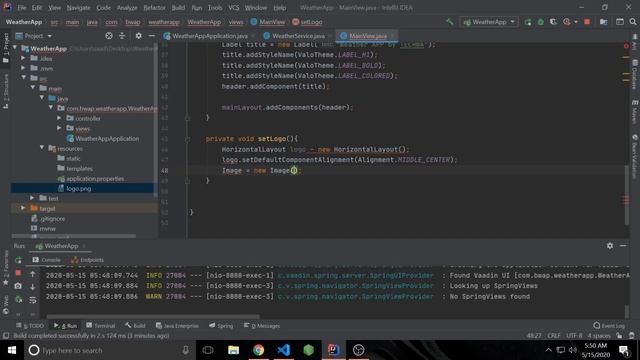Open the File menu
The width and height of the screenshot is (640, 360).
click(x=22, y=8)
